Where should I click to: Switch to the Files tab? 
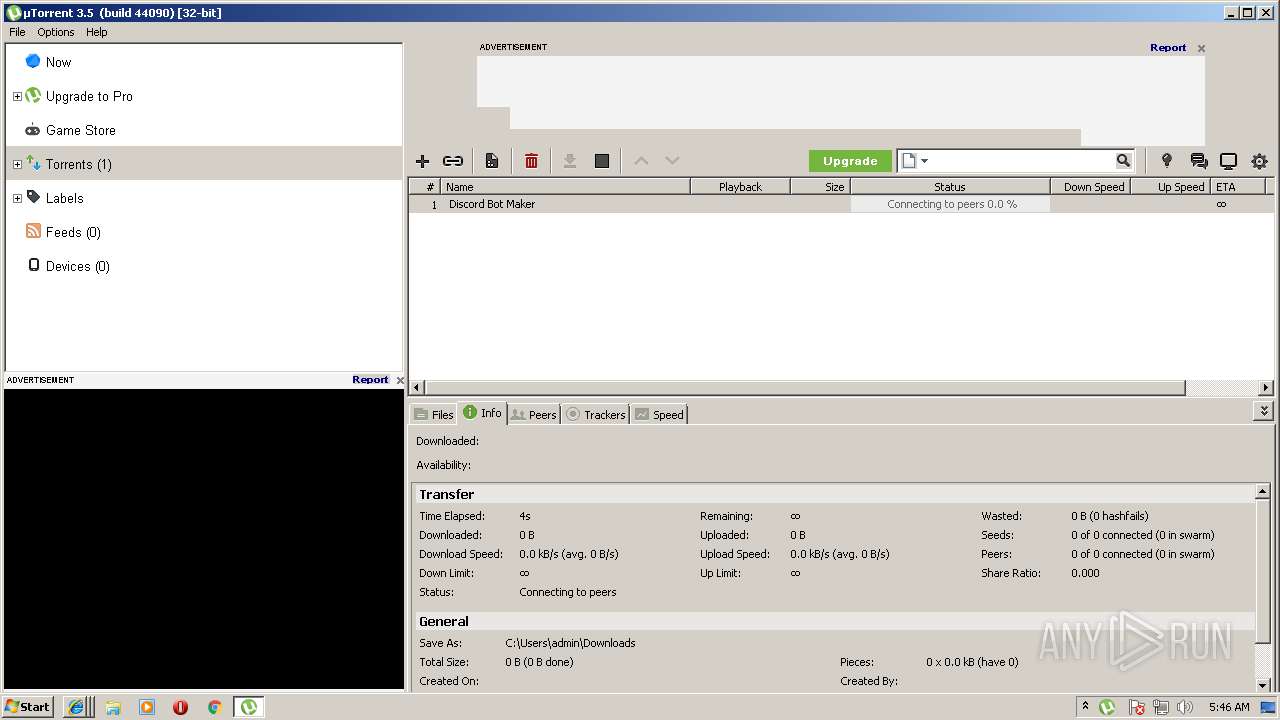tap(434, 414)
